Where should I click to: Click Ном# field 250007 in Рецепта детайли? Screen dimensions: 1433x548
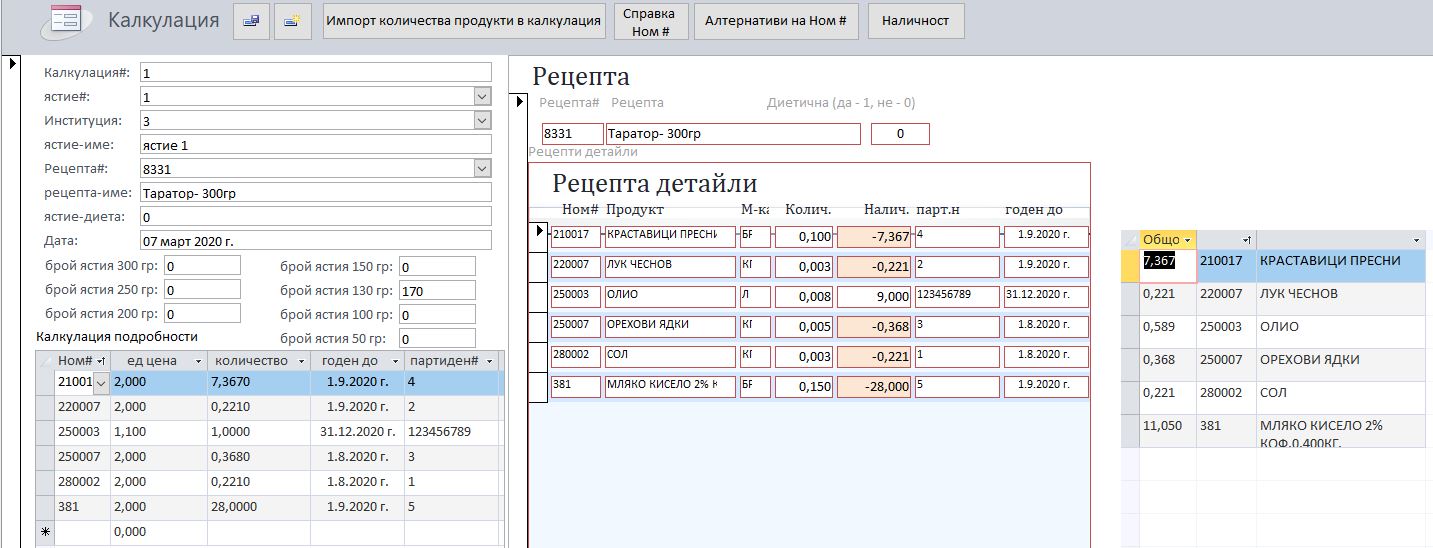pyautogui.click(x=576, y=326)
